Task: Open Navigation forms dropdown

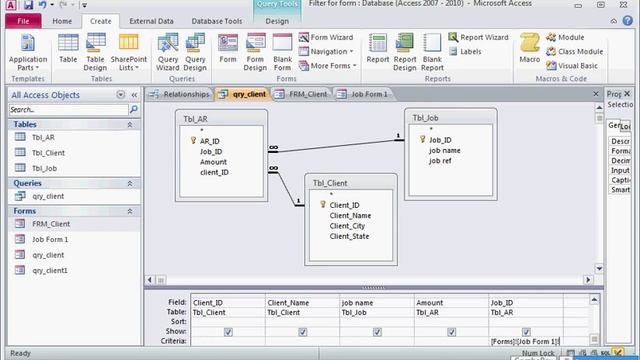Action: 326,51
